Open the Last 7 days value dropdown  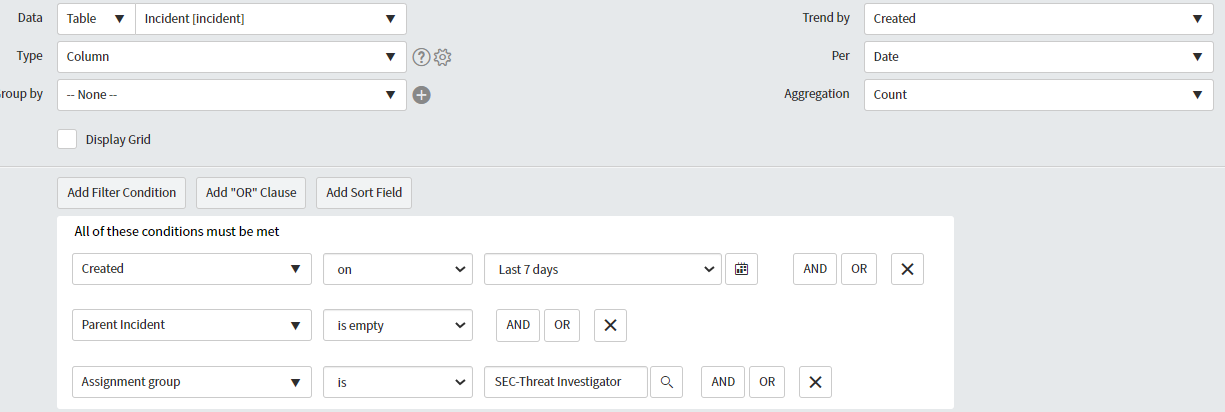pyautogui.click(x=602, y=269)
